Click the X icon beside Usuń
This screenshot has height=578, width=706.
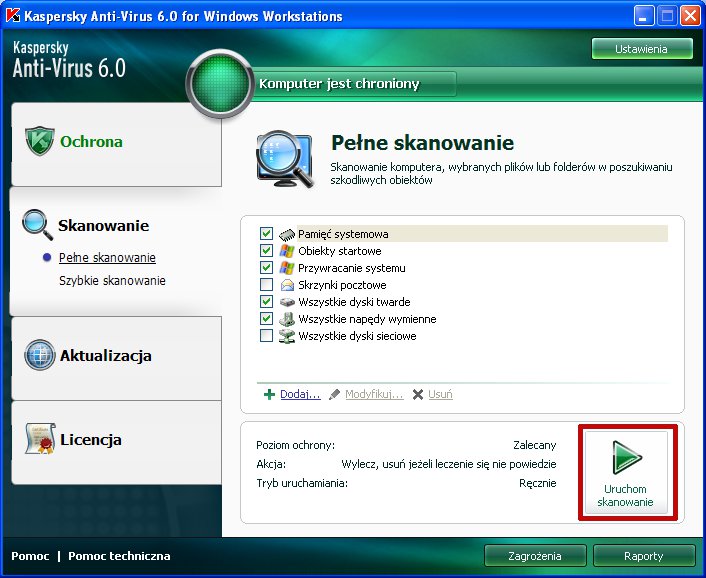coord(418,394)
